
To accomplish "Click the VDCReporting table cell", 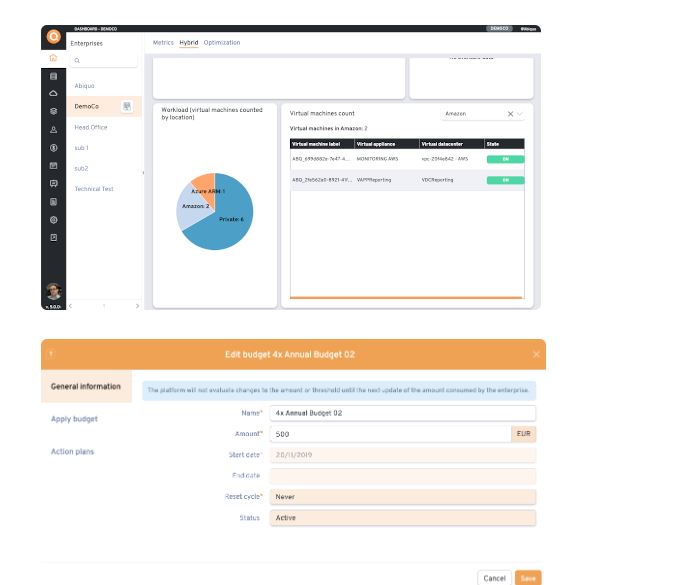I will [437, 180].
